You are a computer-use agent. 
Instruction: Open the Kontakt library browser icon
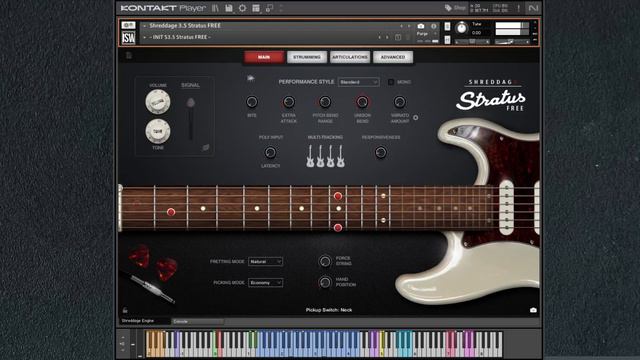216,8
